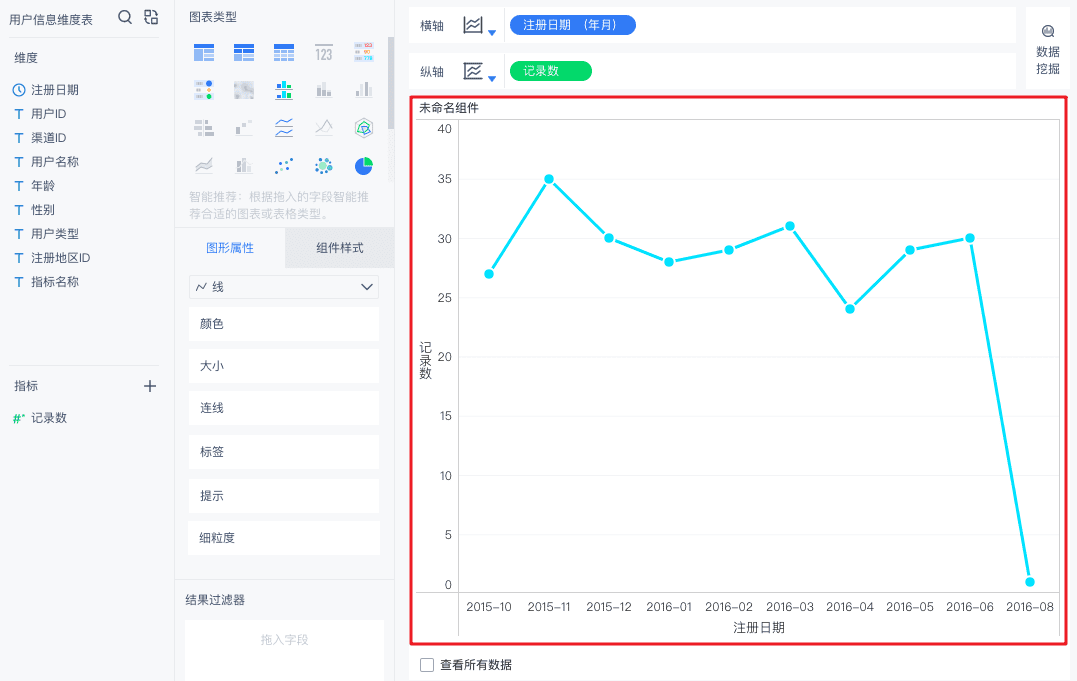Choose the multi-series line chart icon

pyautogui.click(x=284, y=128)
